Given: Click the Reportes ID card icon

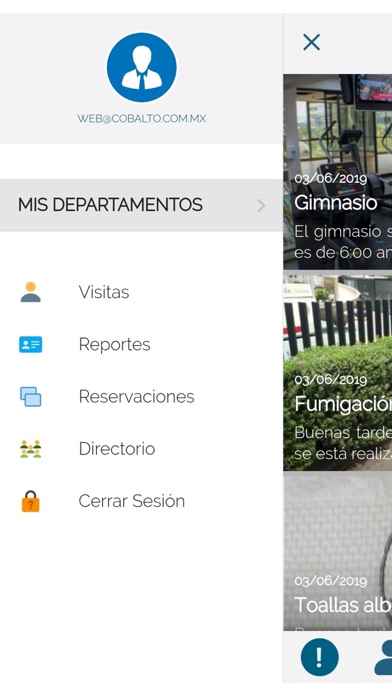Looking at the screenshot, I should [31, 344].
